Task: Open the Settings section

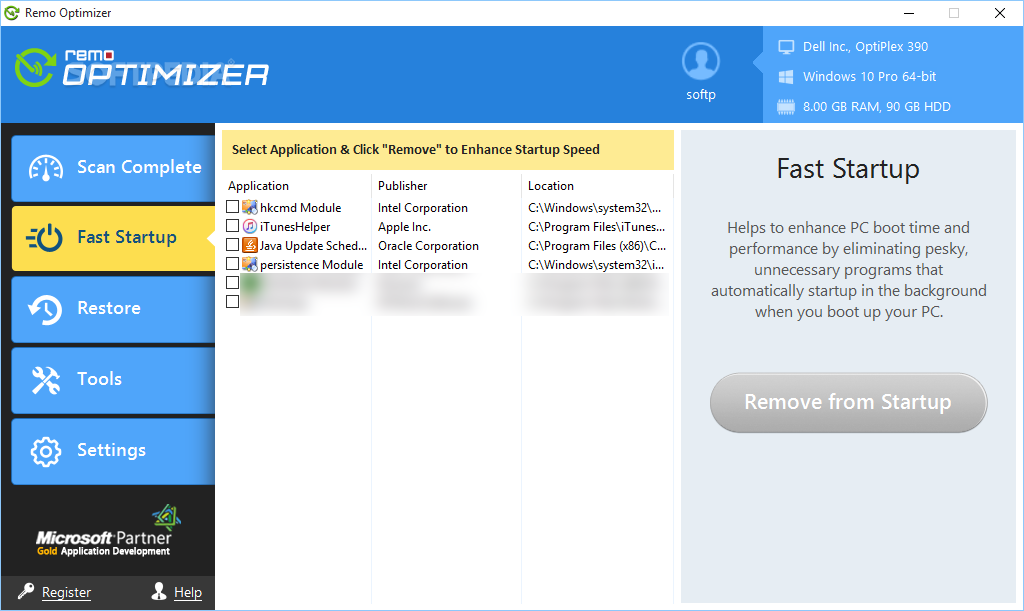Action: pos(113,451)
